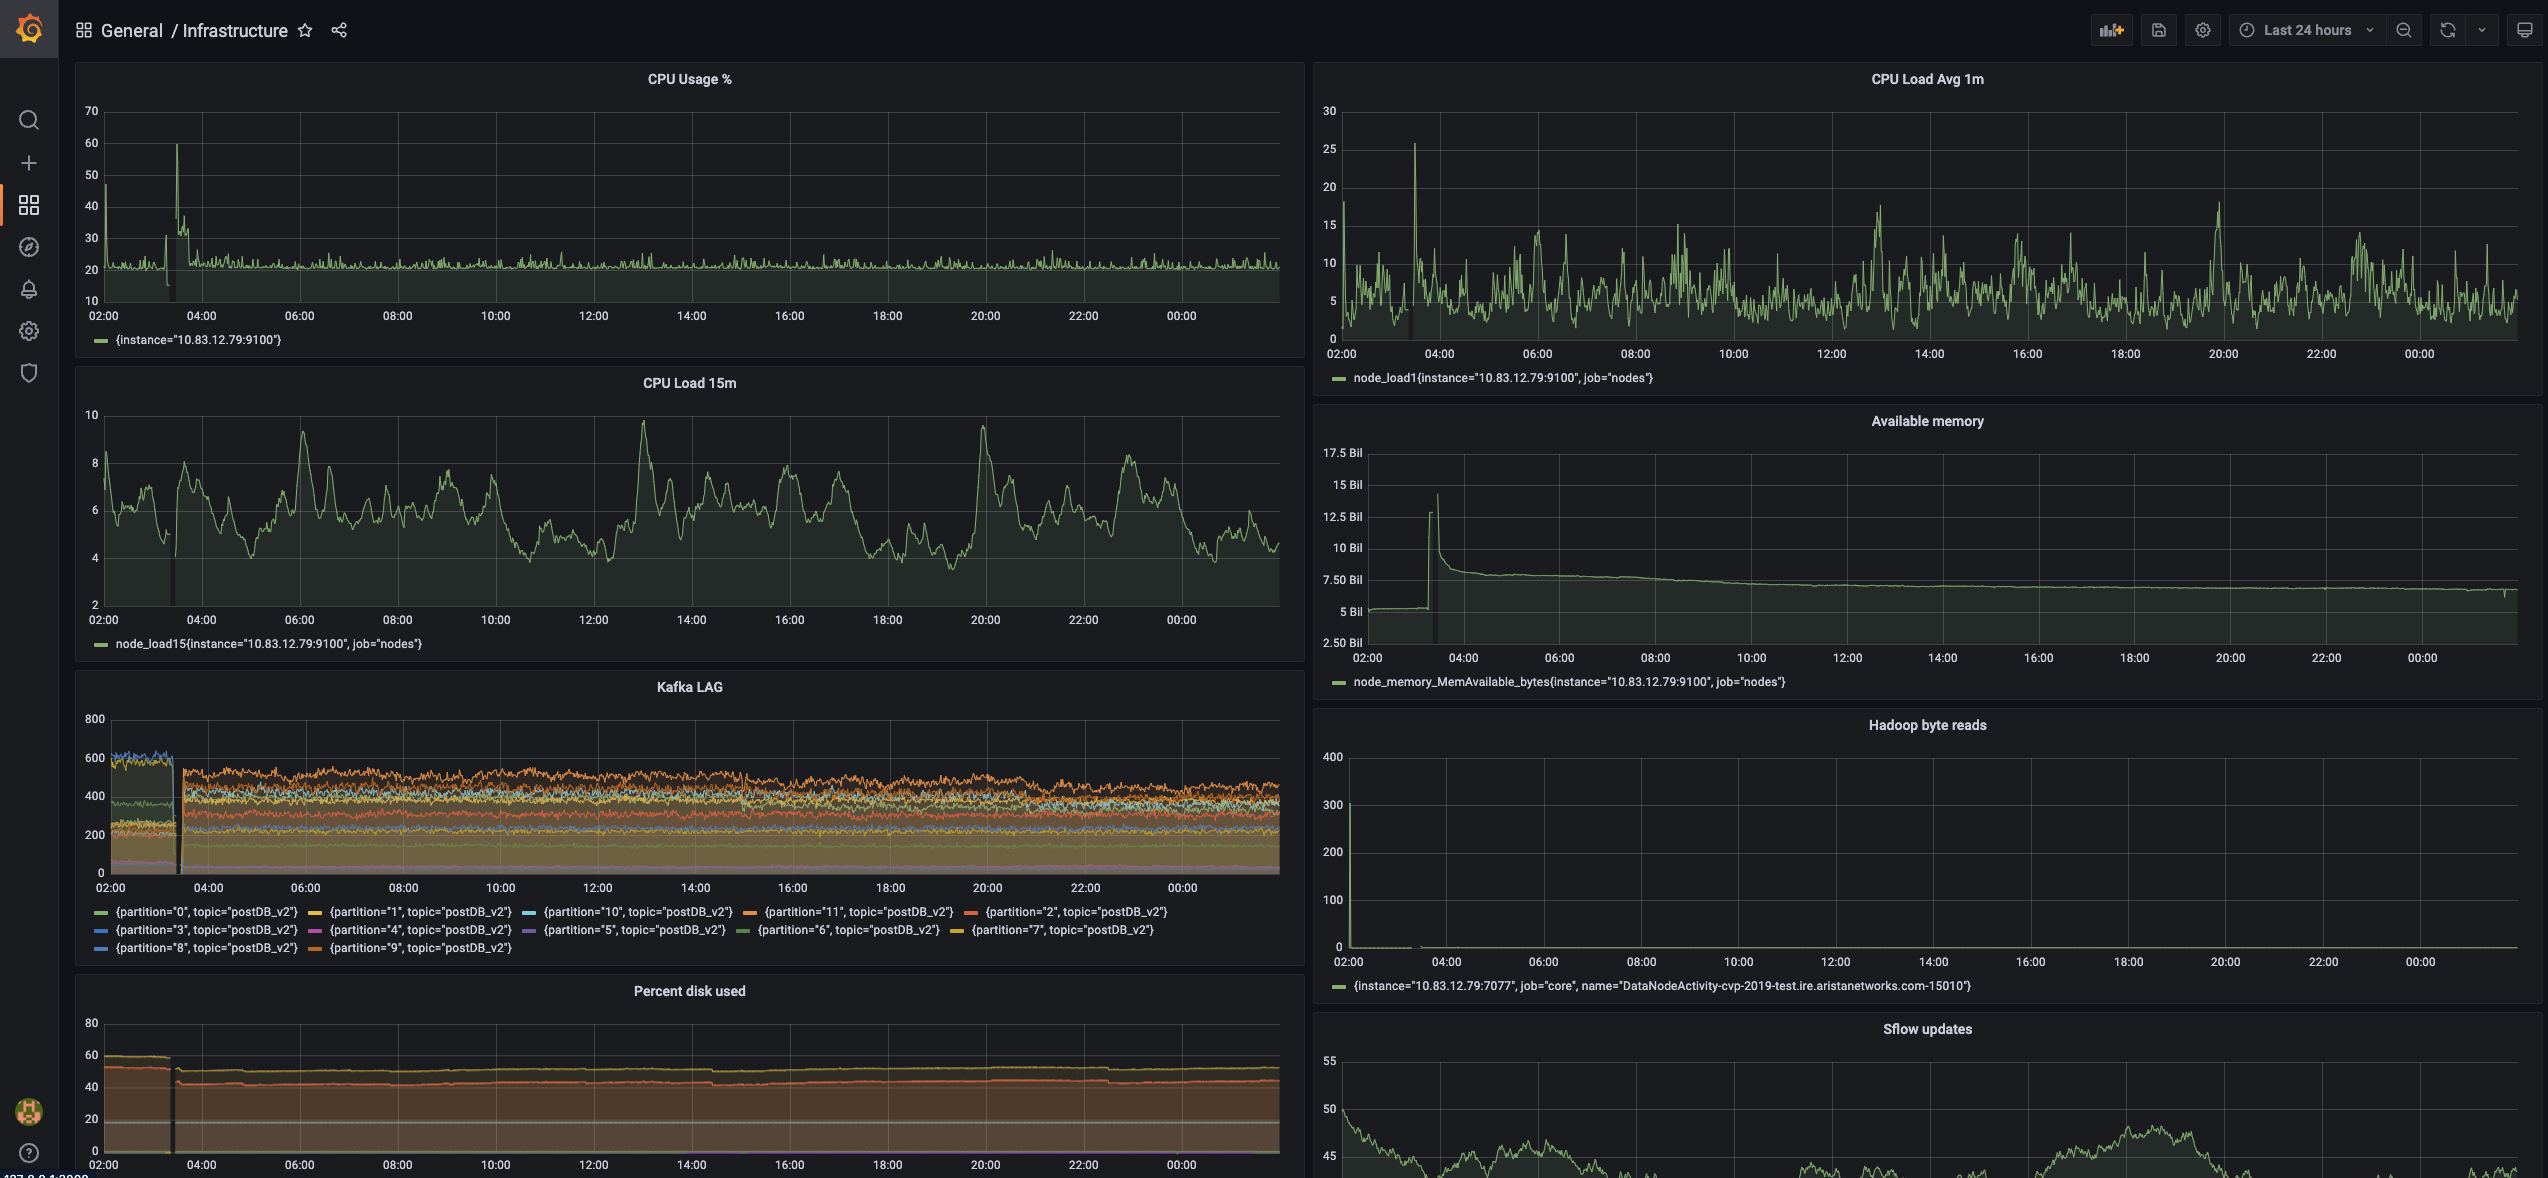Click the Add panel icon
The height and width of the screenshot is (1178, 2548).
[2111, 30]
